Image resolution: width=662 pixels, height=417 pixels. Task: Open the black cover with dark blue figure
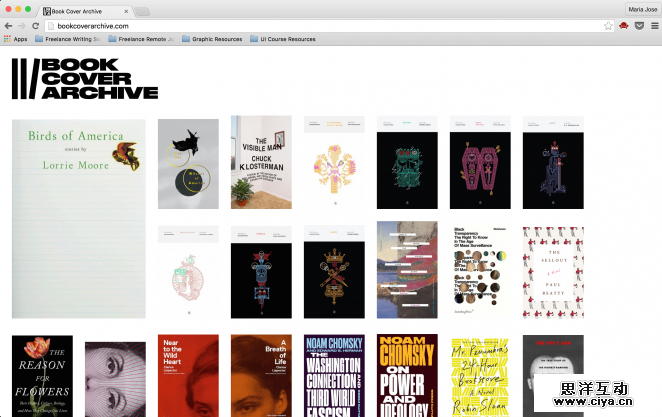click(553, 162)
